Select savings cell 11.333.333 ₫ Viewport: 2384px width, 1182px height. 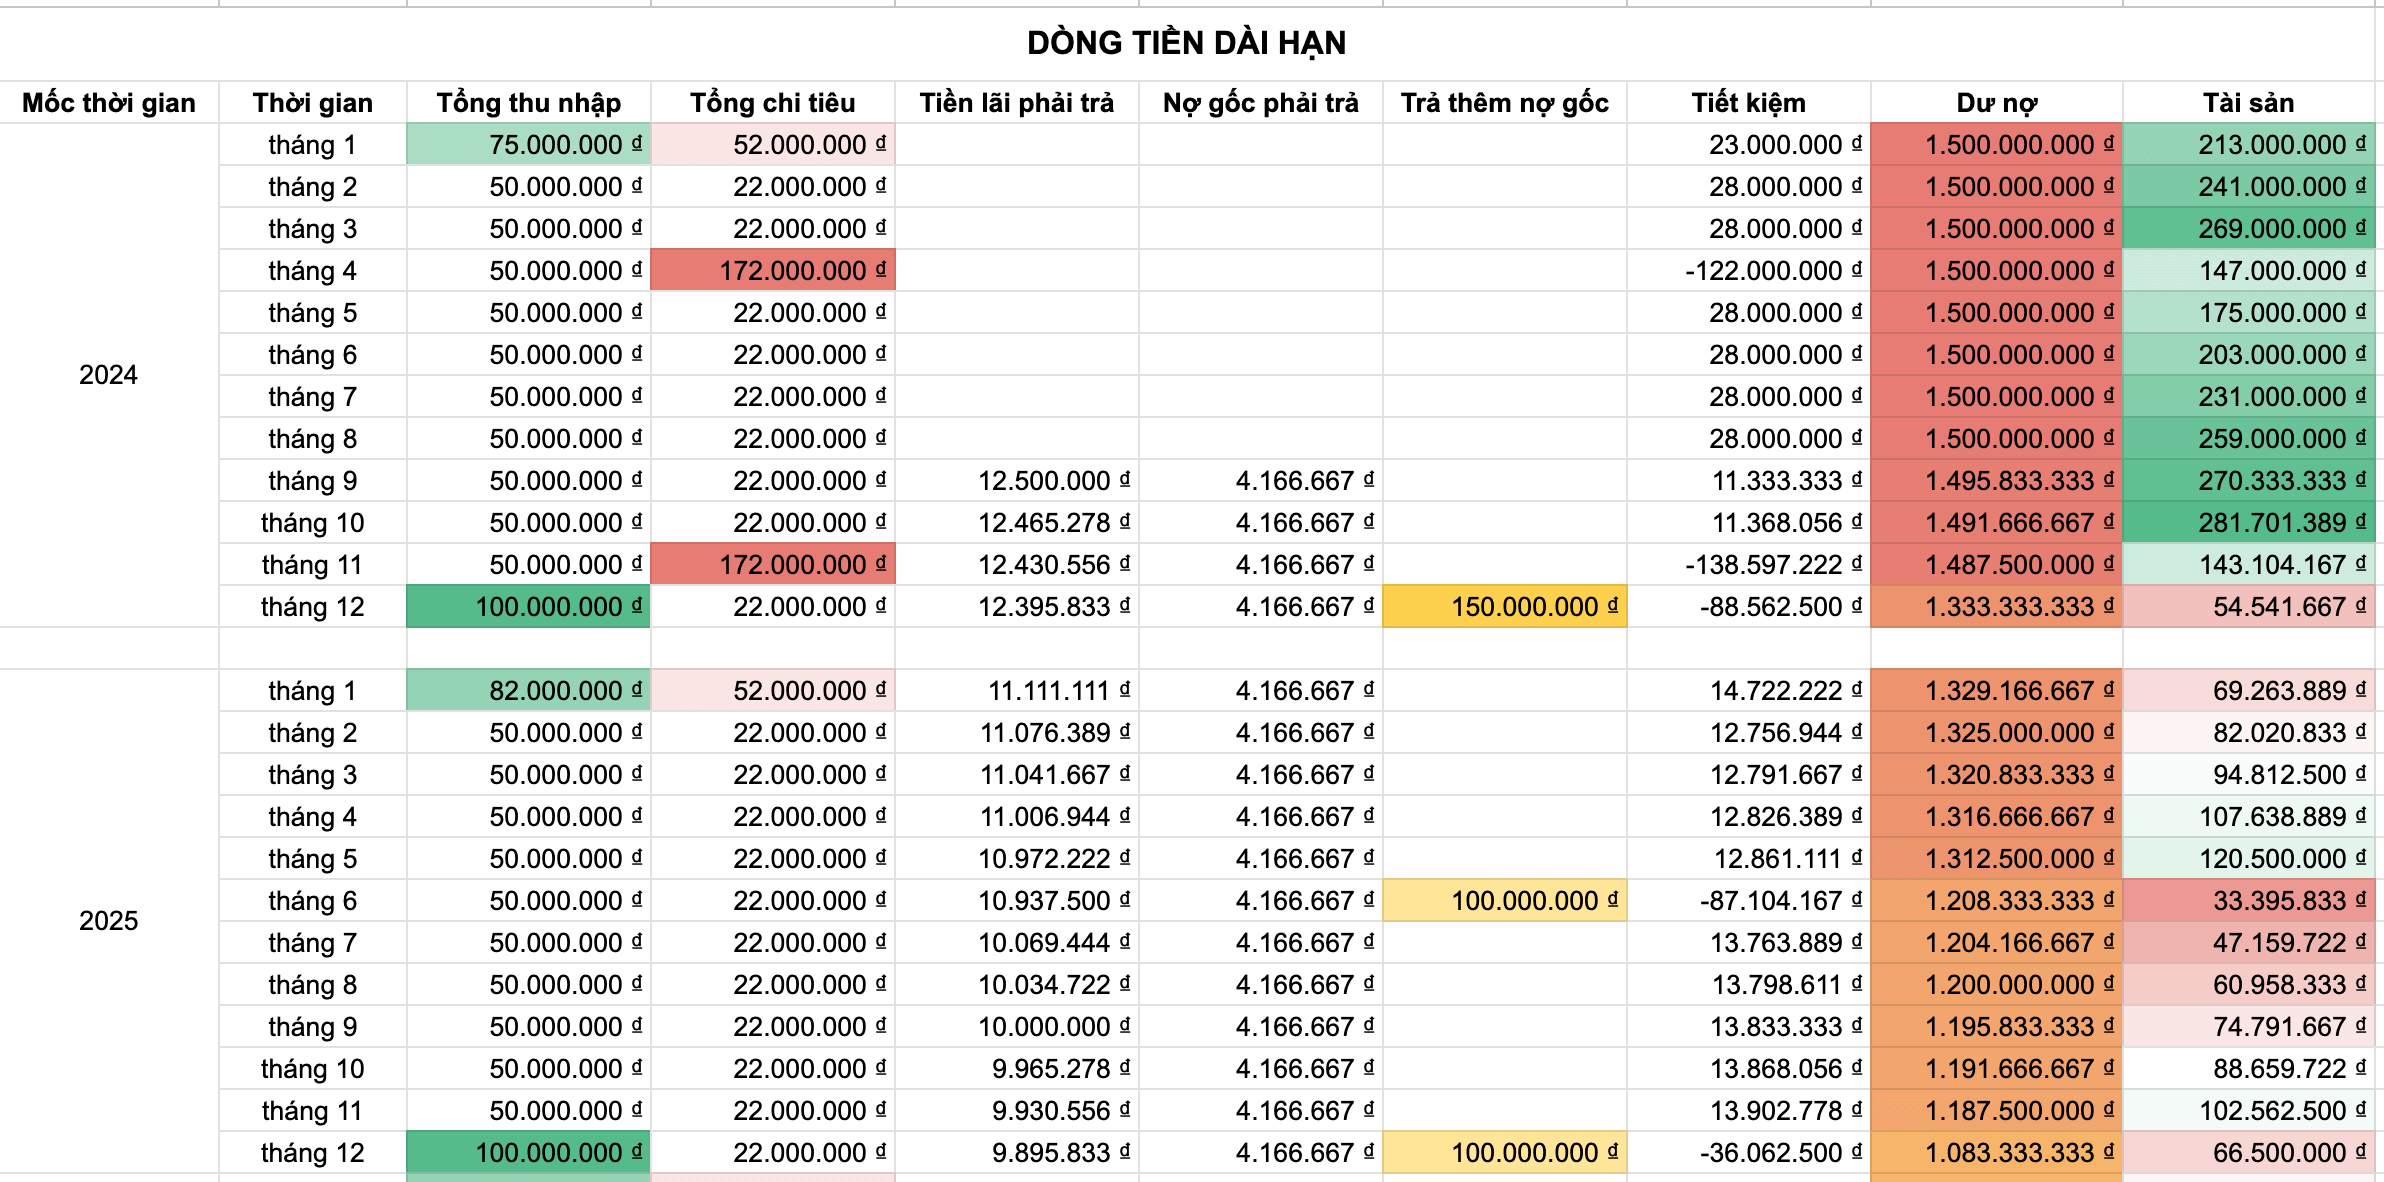(1748, 481)
